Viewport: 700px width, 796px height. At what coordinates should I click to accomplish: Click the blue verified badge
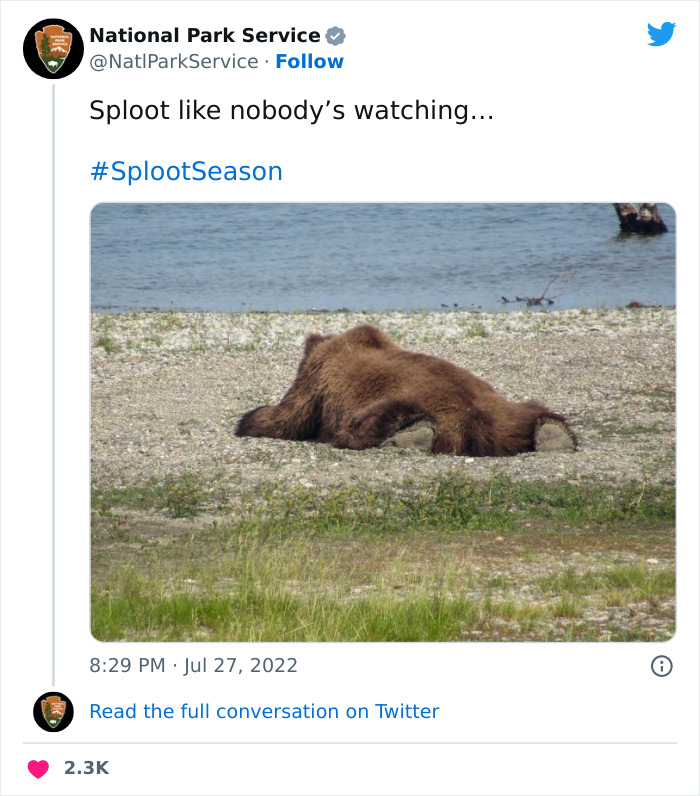[x=336, y=36]
